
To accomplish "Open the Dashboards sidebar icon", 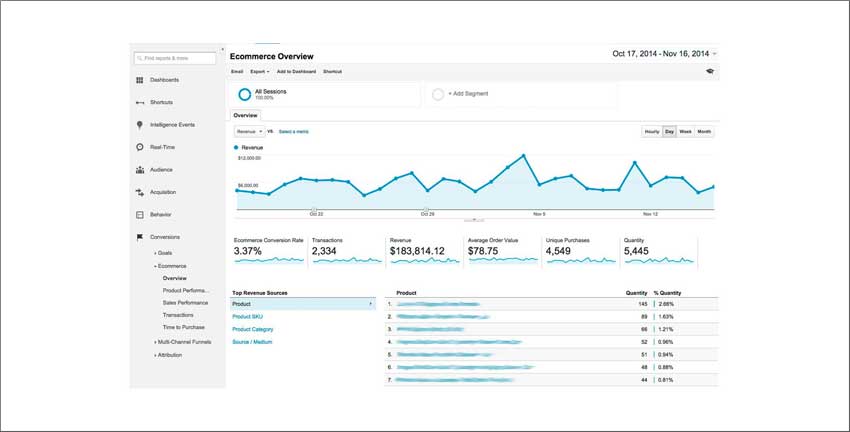I will (140, 80).
